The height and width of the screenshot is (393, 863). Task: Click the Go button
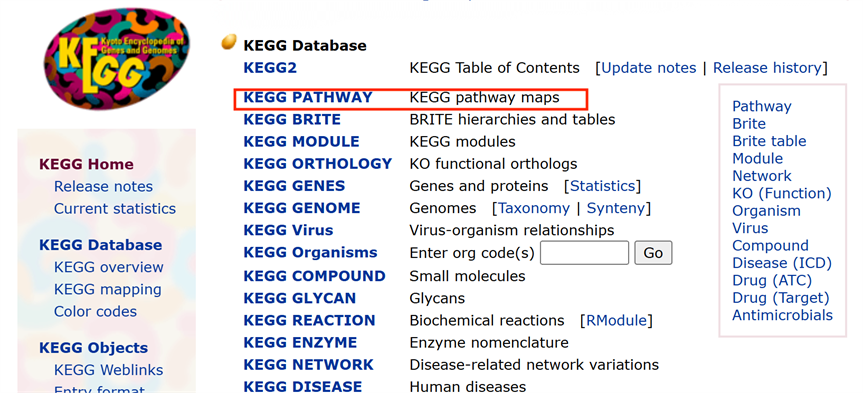(x=653, y=253)
